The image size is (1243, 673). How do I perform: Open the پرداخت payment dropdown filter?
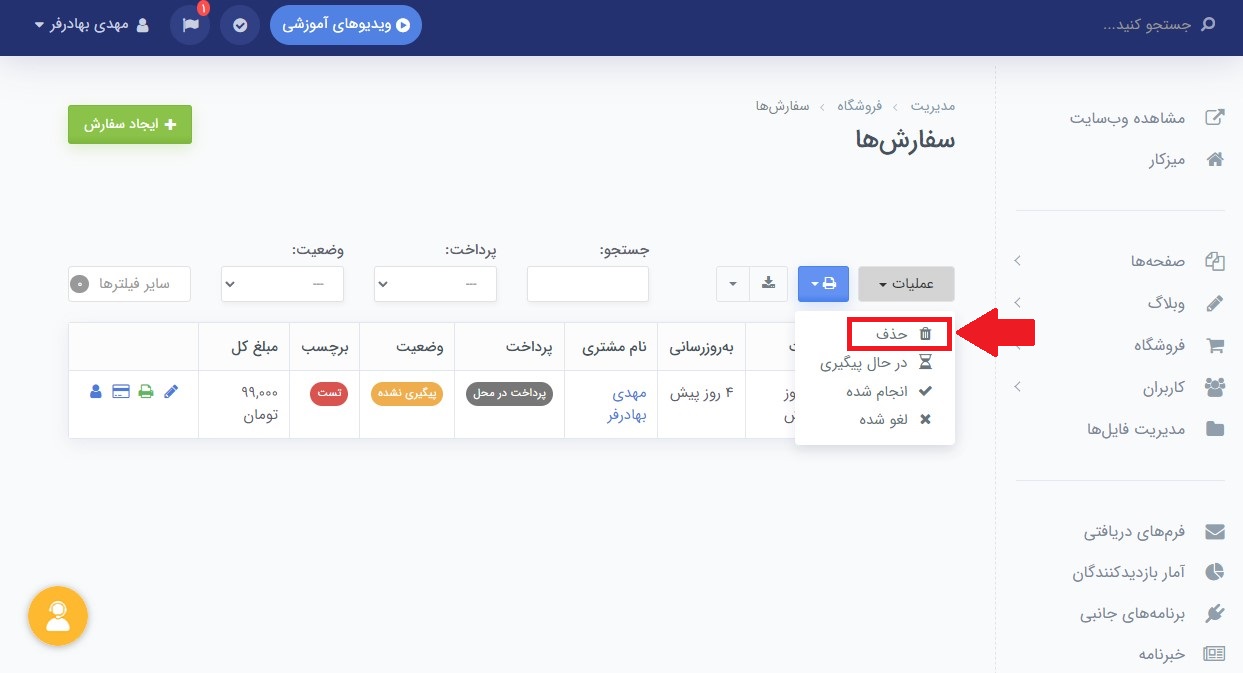(x=435, y=284)
